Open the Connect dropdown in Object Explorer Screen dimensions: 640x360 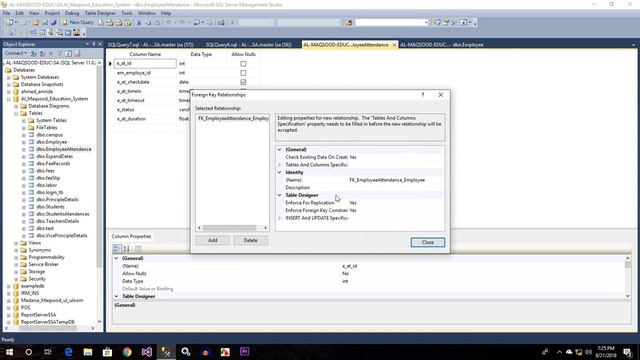pyautogui.click(x=16, y=53)
